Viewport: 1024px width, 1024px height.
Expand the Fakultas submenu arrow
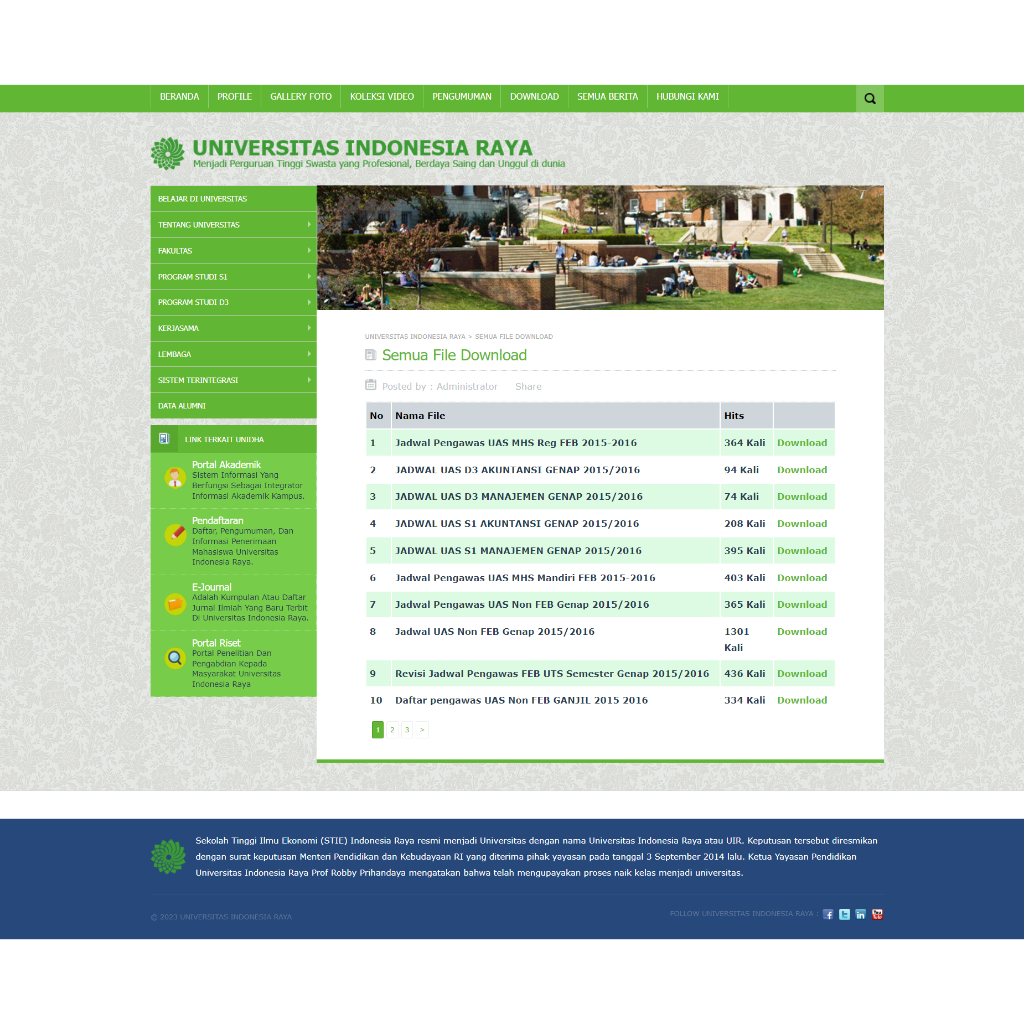[309, 250]
